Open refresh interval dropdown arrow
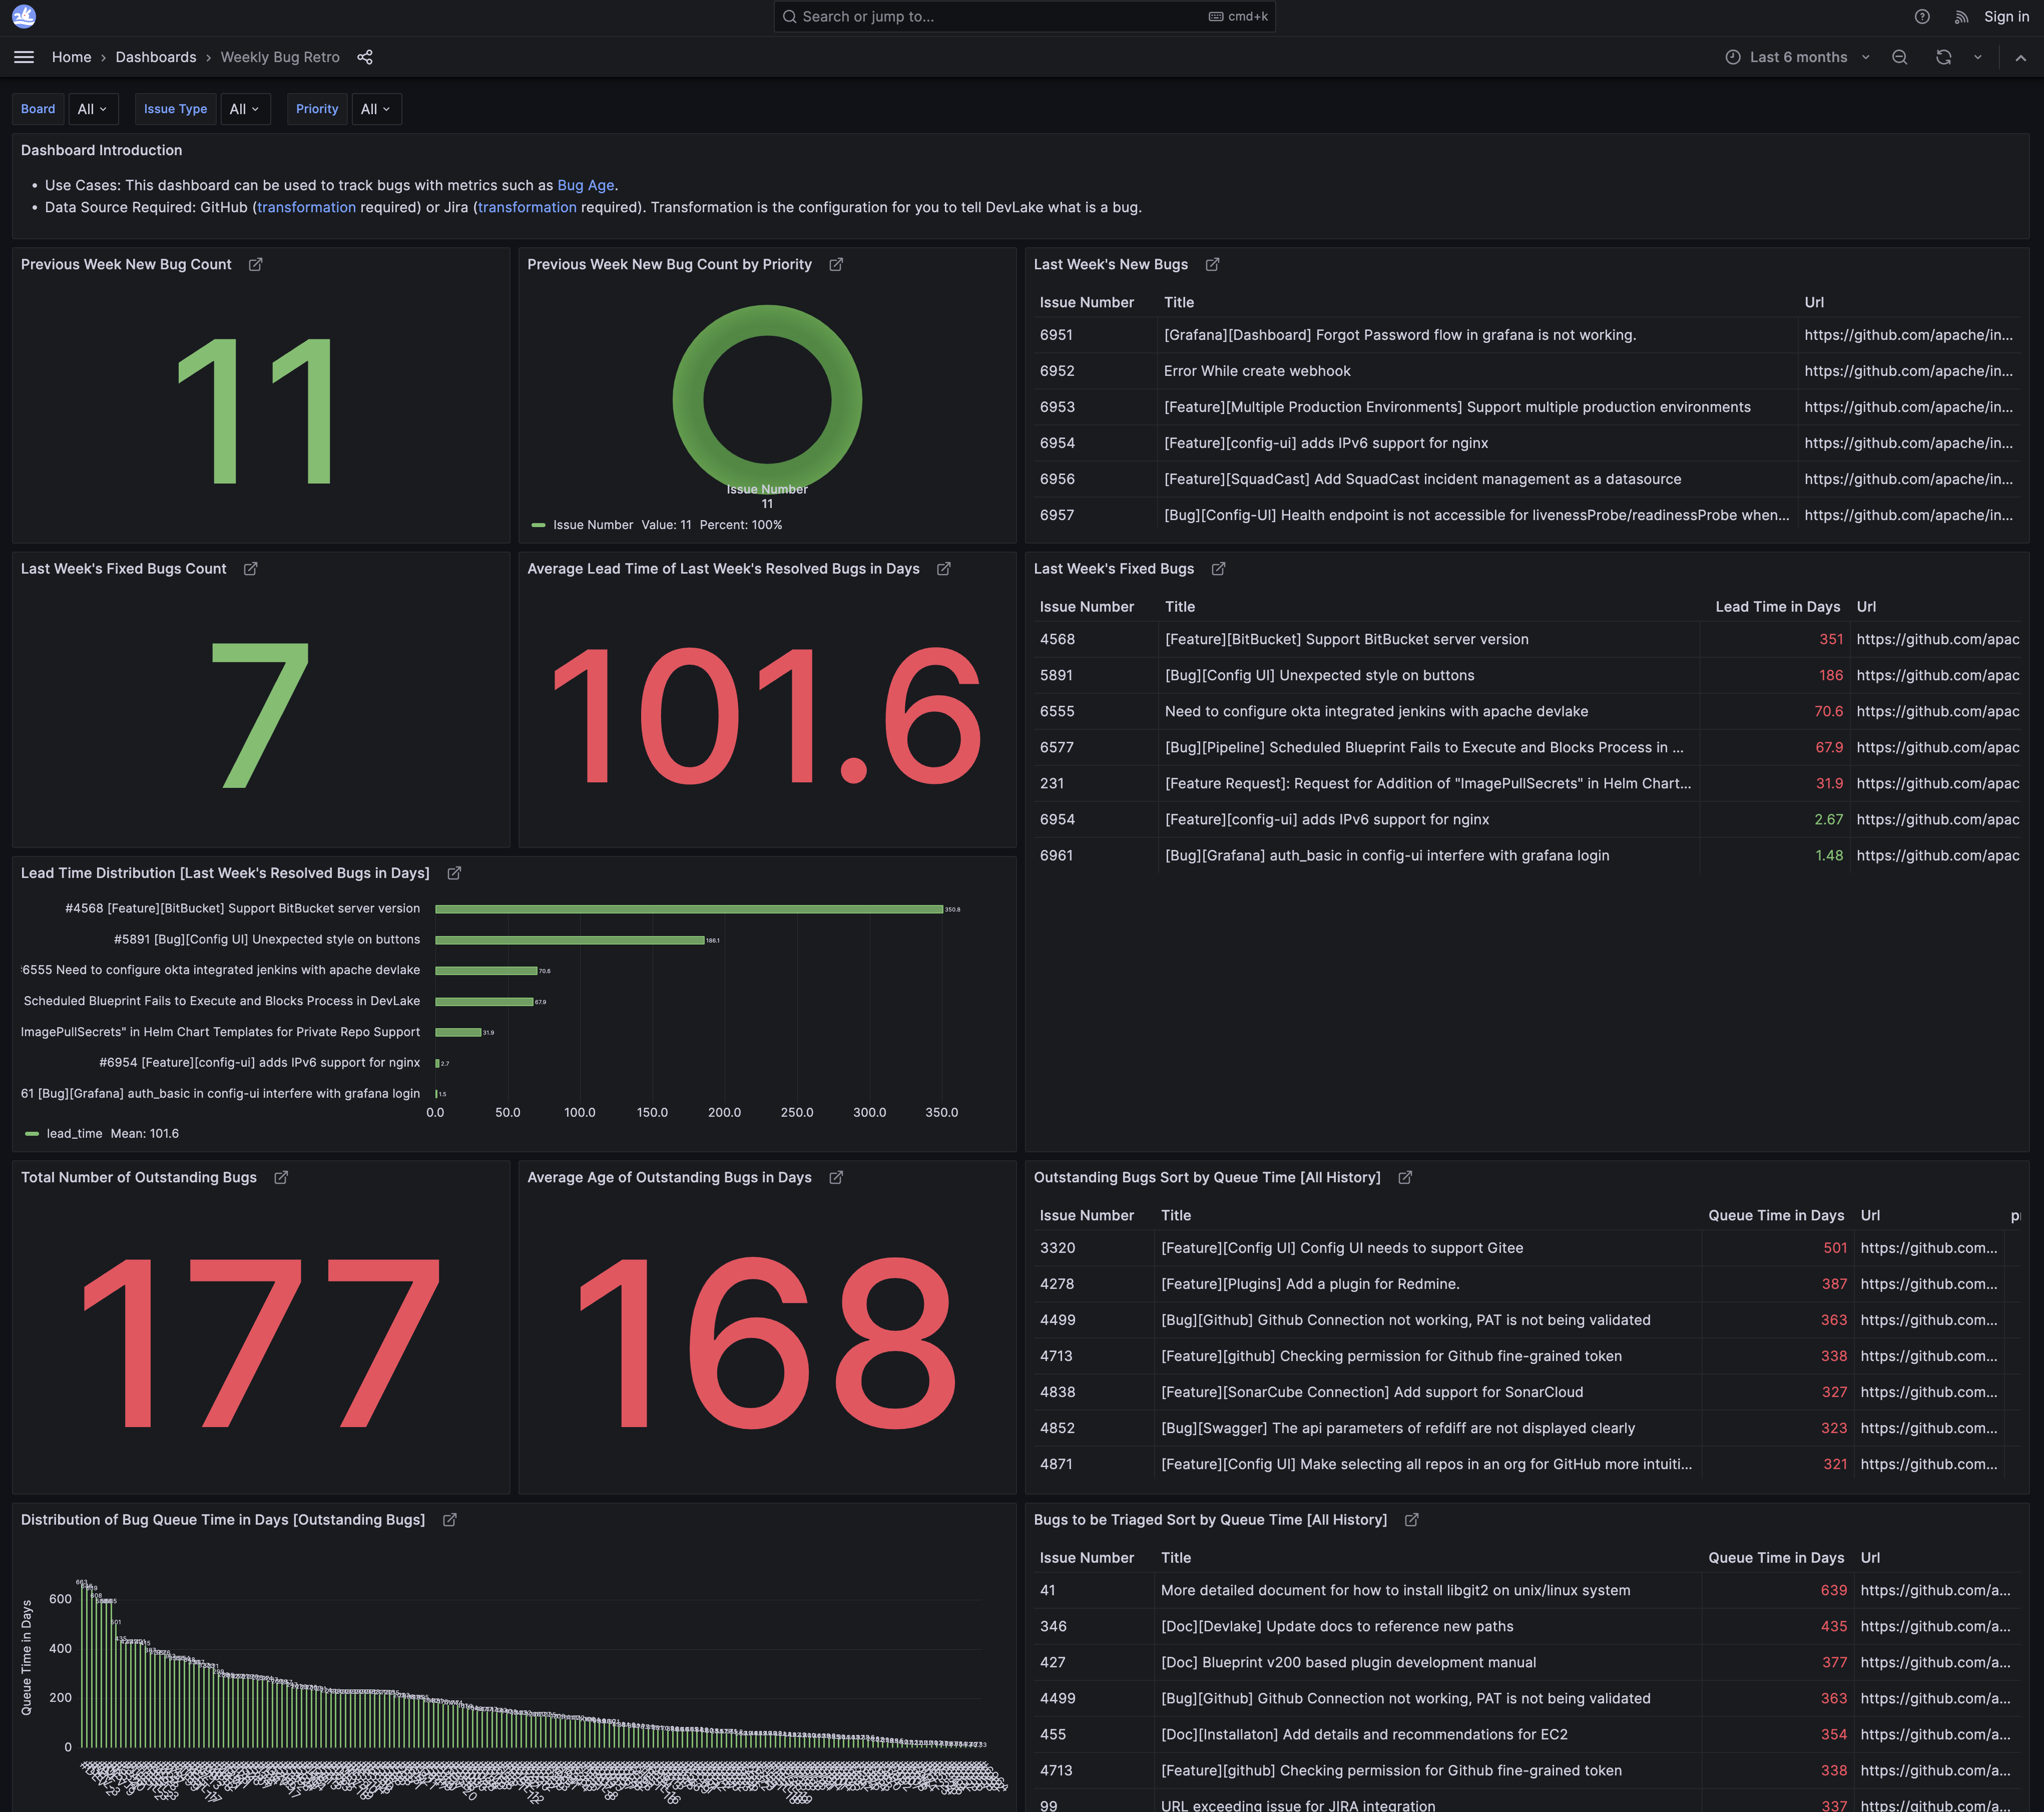 [1977, 57]
